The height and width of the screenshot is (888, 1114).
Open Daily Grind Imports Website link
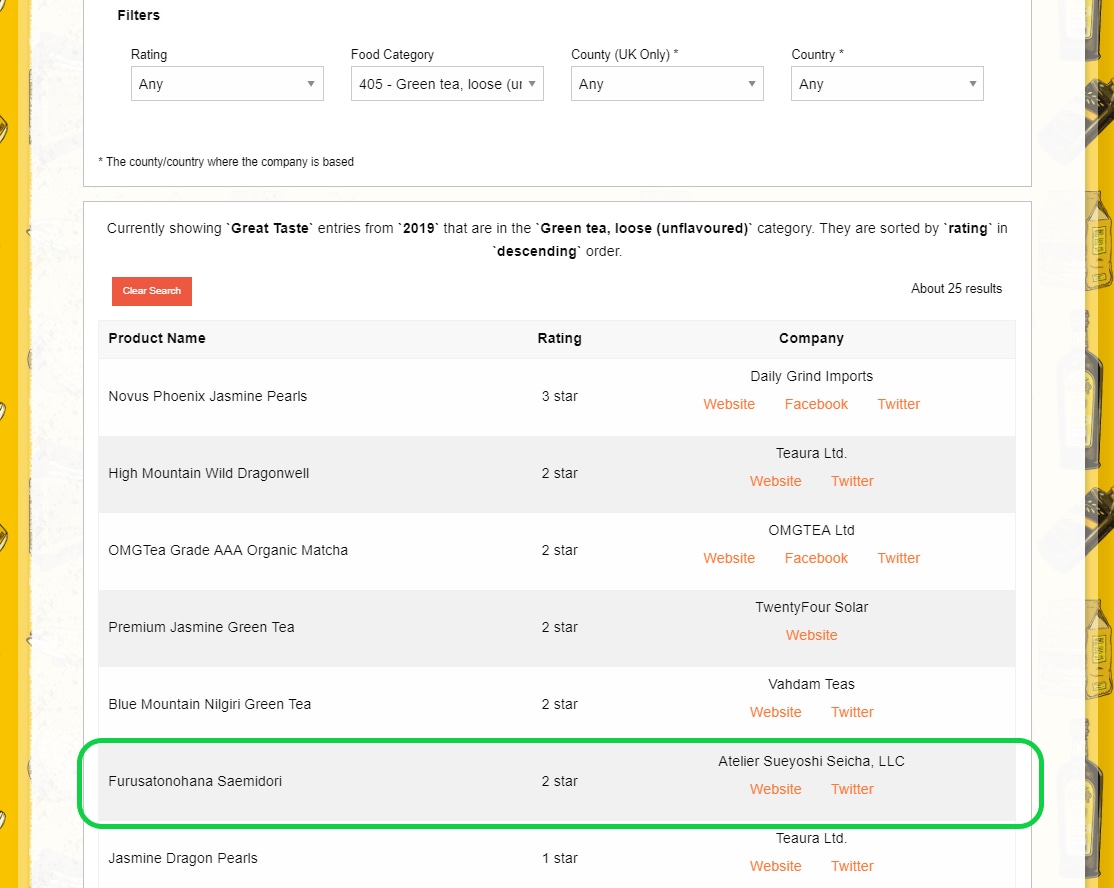point(729,404)
